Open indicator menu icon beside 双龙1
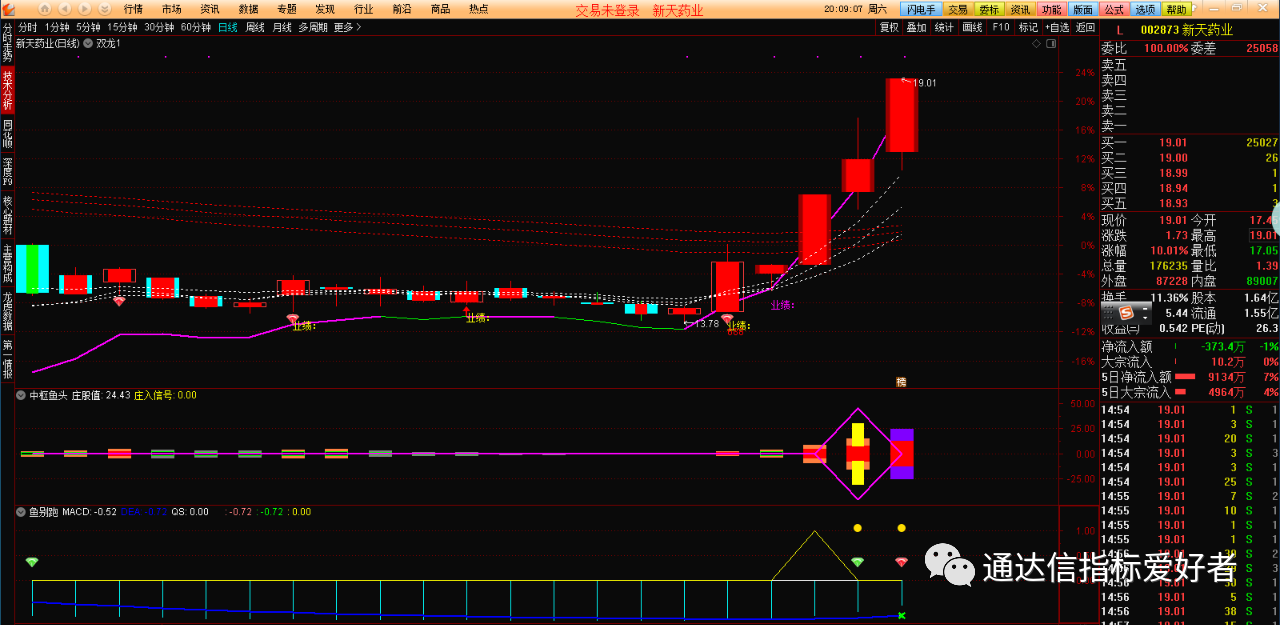Image resolution: width=1280 pixels, height=625 pixels. (89, 44)
